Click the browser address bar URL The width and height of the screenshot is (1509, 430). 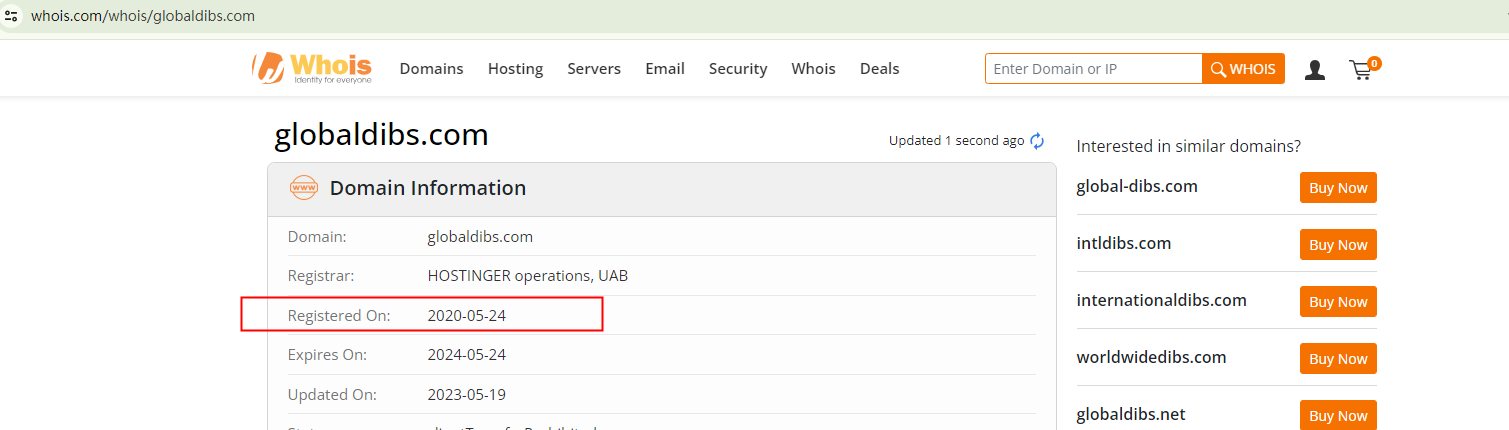[143, 16]
